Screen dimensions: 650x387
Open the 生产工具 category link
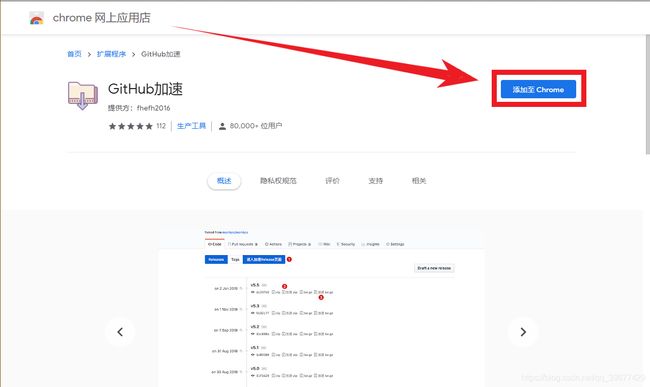pos(192,126)
